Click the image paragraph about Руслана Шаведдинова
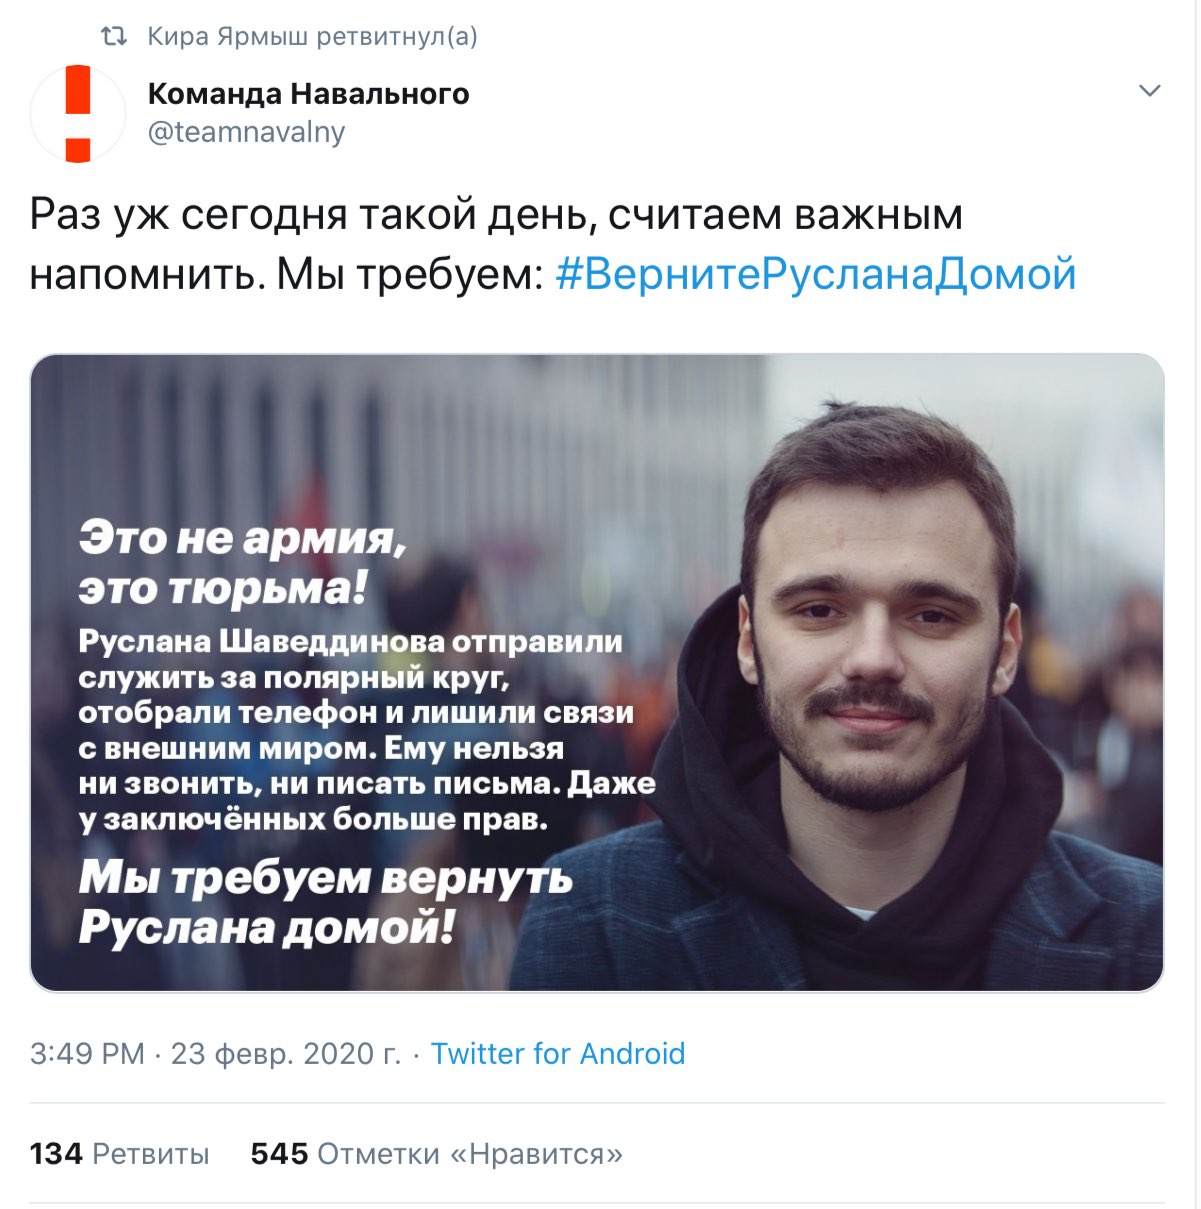 point(367,730)
